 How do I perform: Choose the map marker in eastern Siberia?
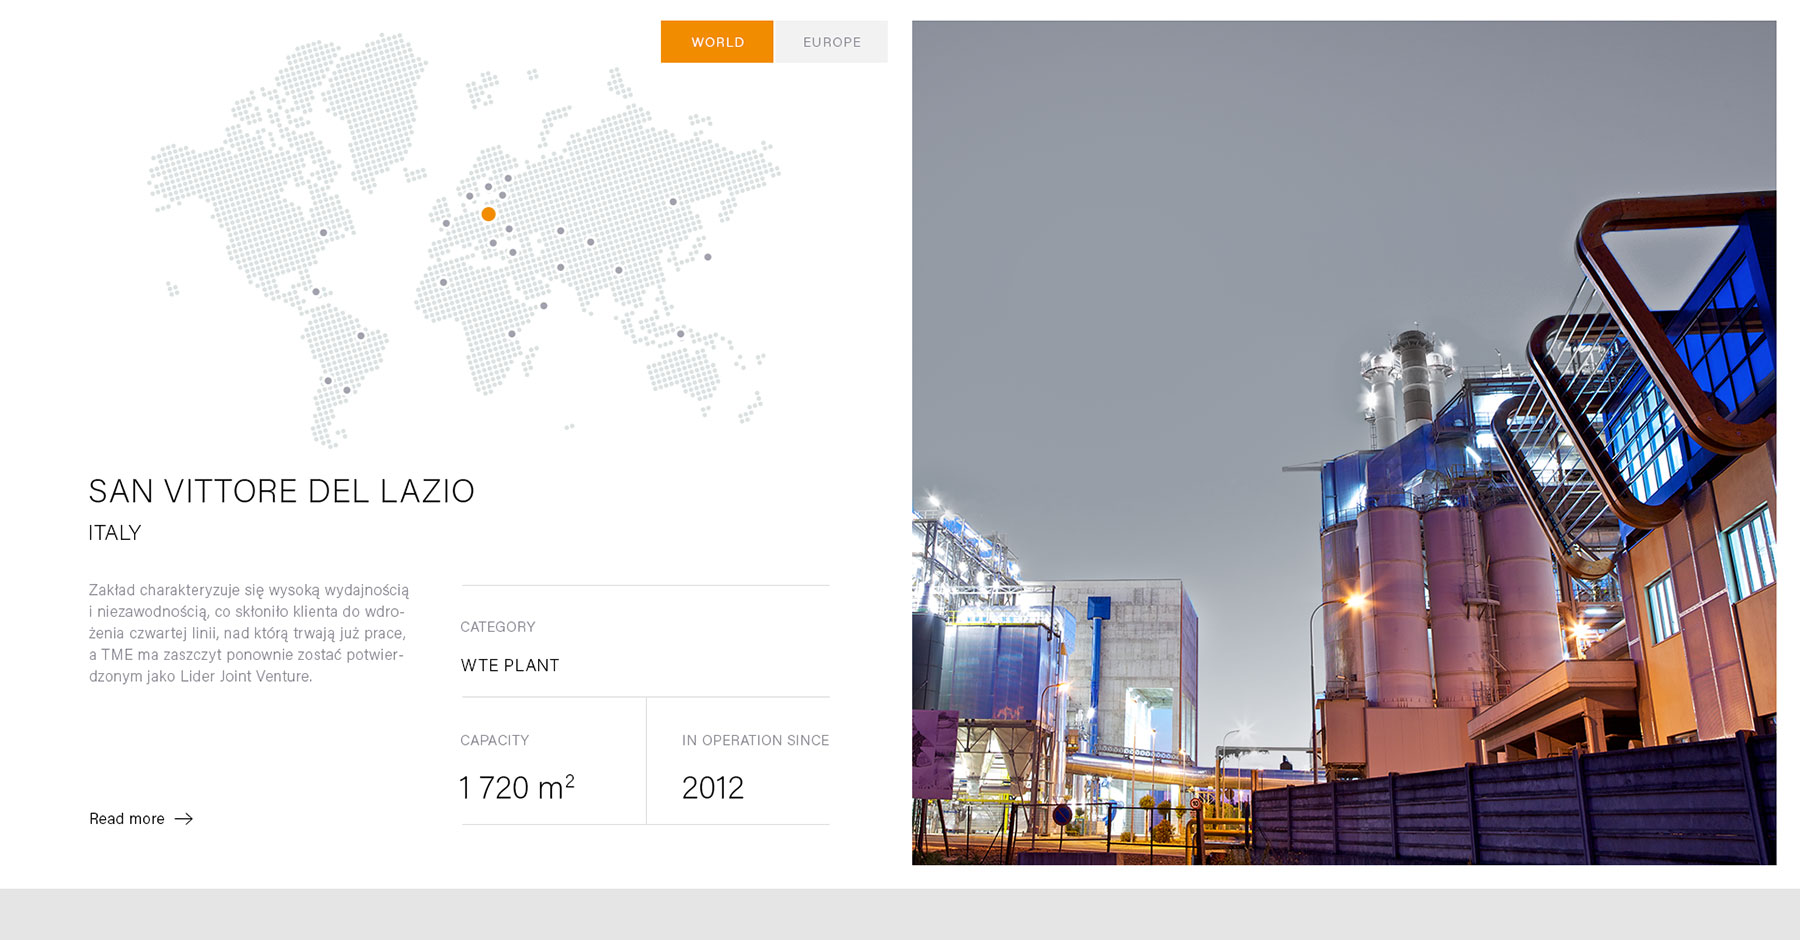673,202
